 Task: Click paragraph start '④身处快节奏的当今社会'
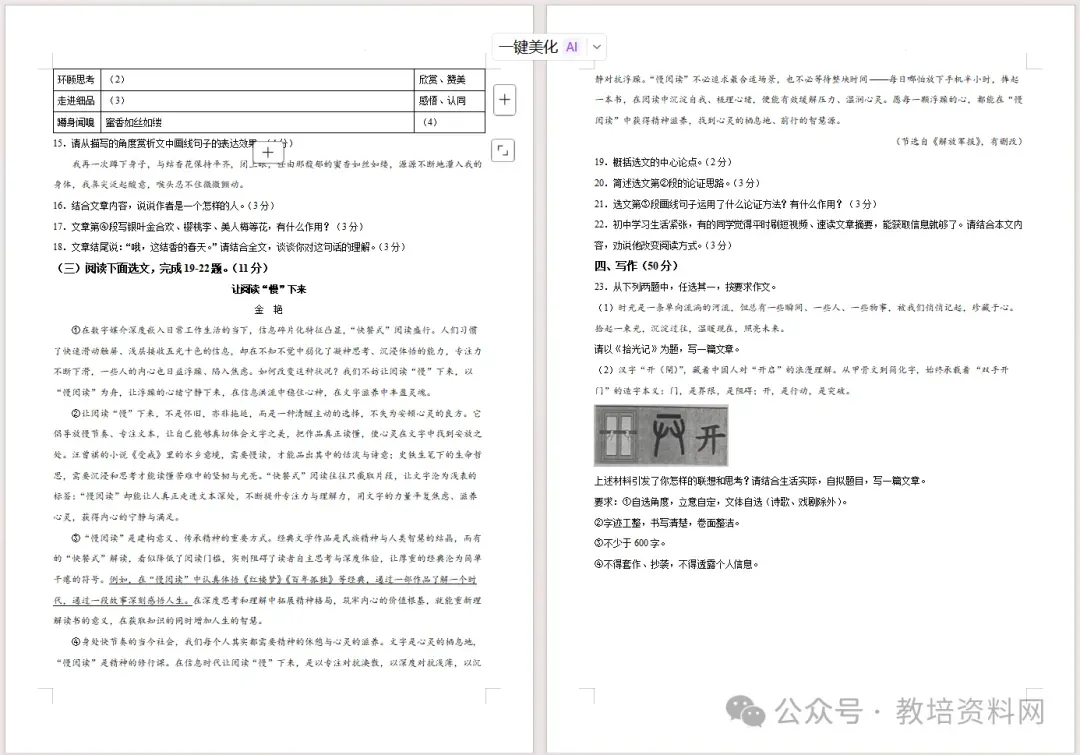276,642
